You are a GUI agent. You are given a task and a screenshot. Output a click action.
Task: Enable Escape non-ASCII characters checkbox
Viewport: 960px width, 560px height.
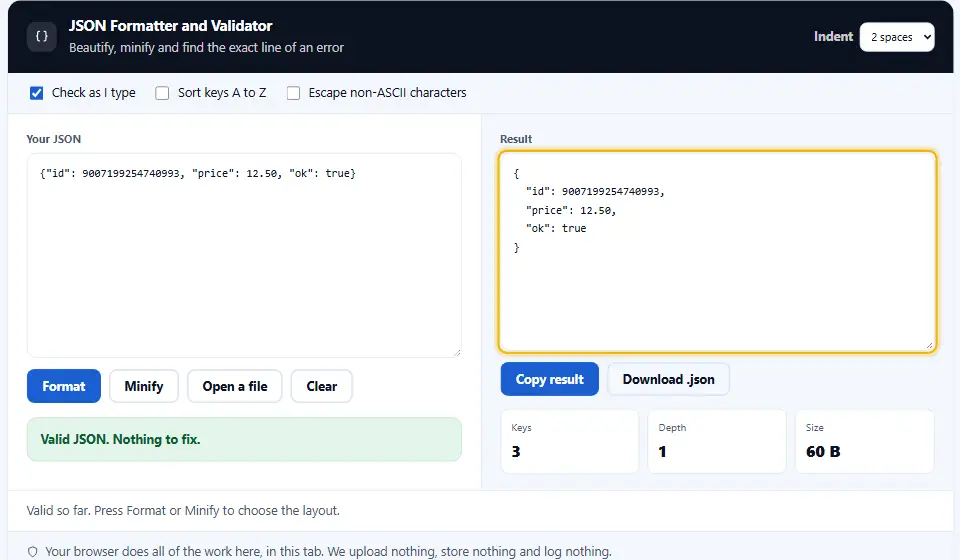294,93
